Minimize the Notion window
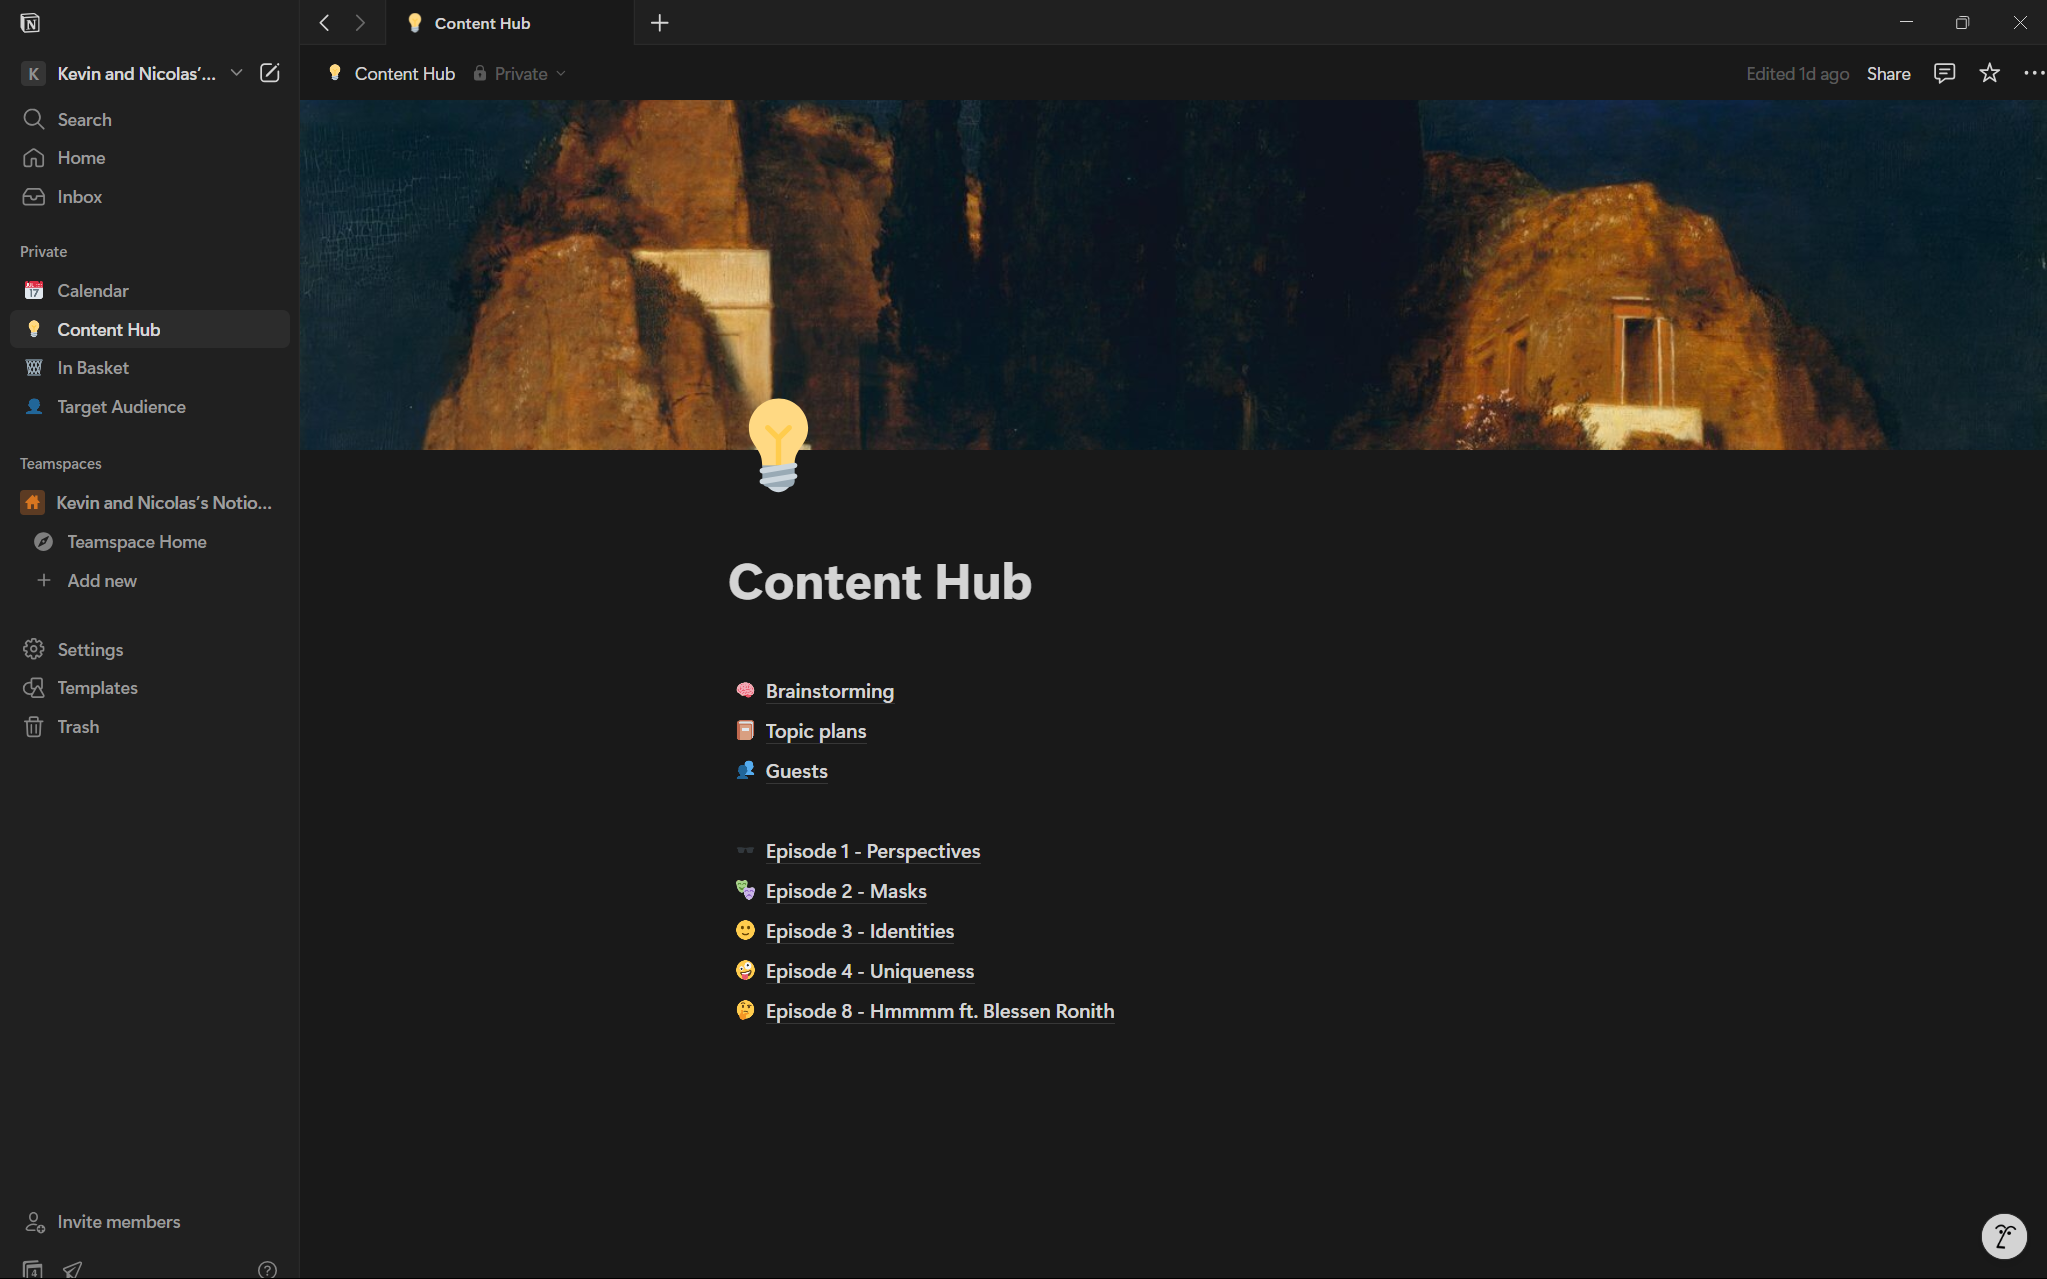2047x1279 pixels. [x=1906, y=22]
